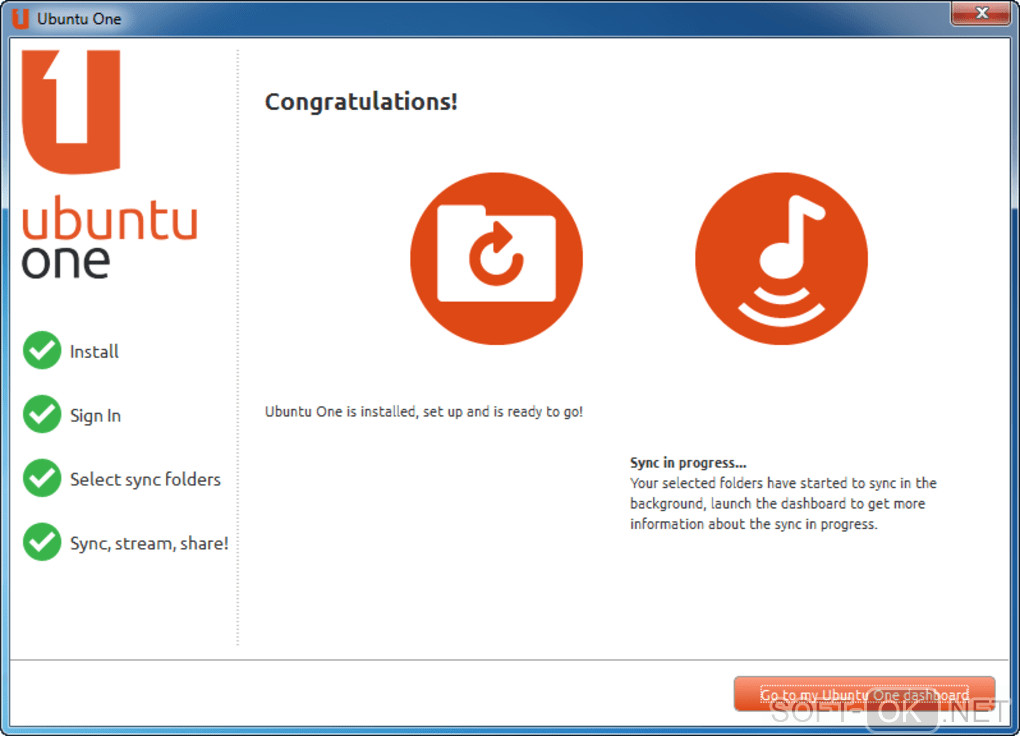Click the 'Ubuntu One is installed' message
The image size is (1020, 736).
[423, 411]
